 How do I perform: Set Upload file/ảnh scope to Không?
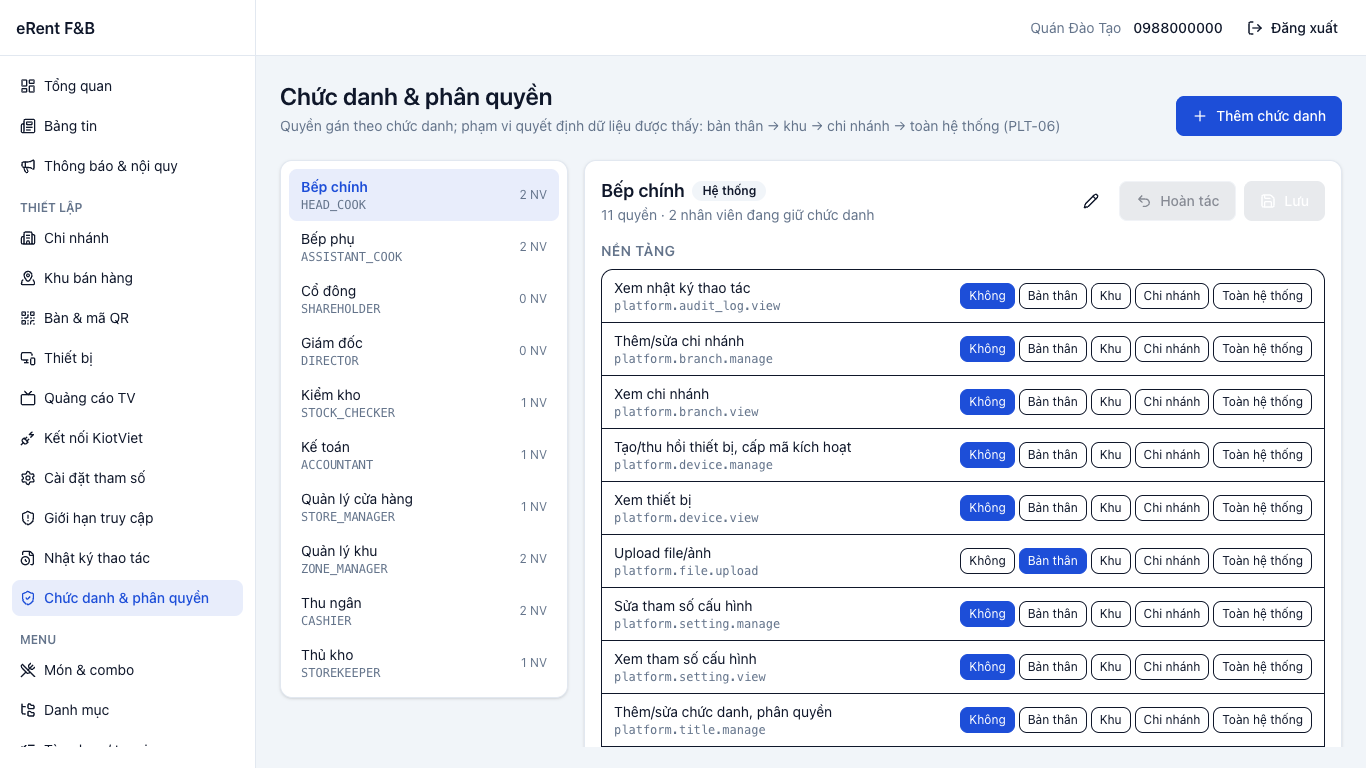987,561
